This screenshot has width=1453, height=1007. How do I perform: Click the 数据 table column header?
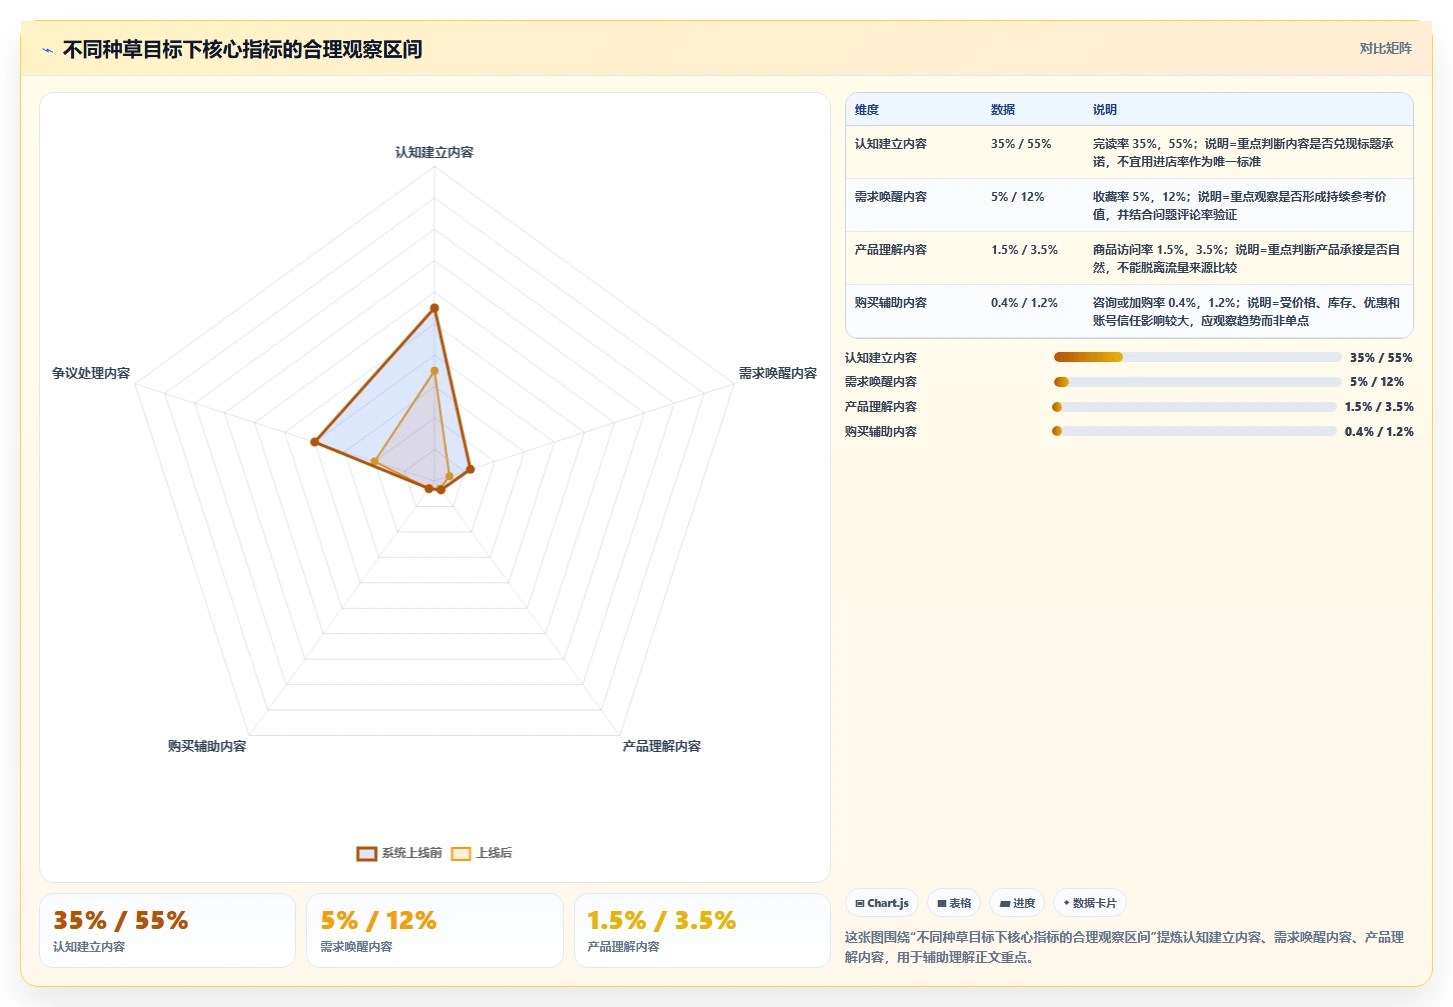(x=1003, y=110)
